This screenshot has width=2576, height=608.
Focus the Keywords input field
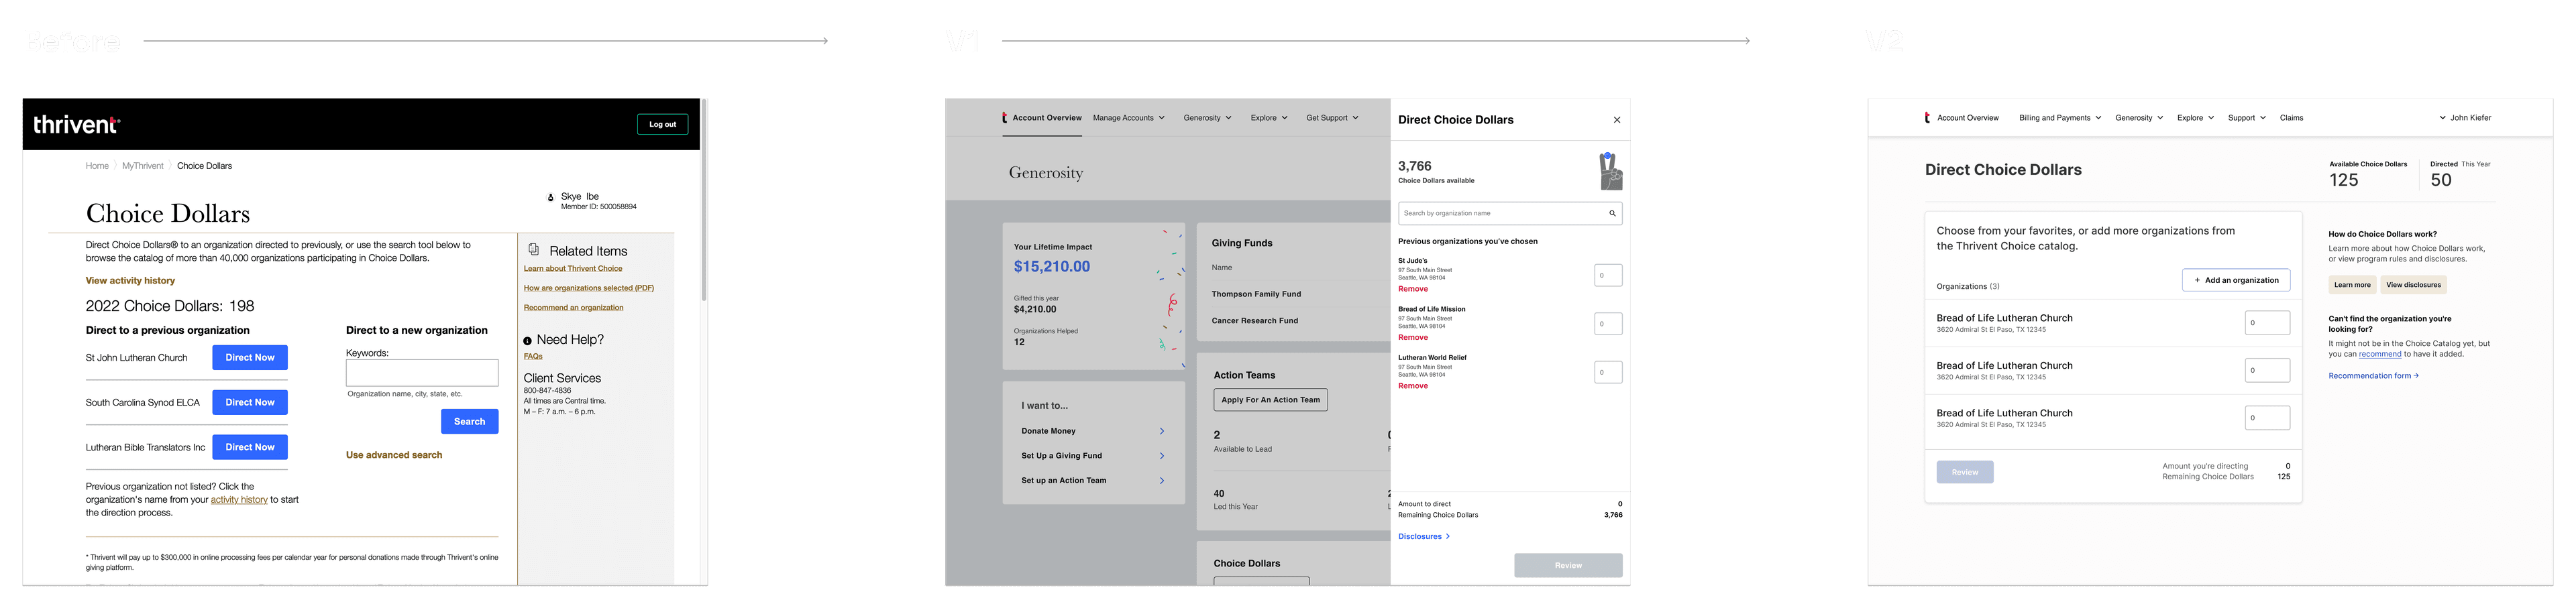pyautogui.click(x=422, y=373)
